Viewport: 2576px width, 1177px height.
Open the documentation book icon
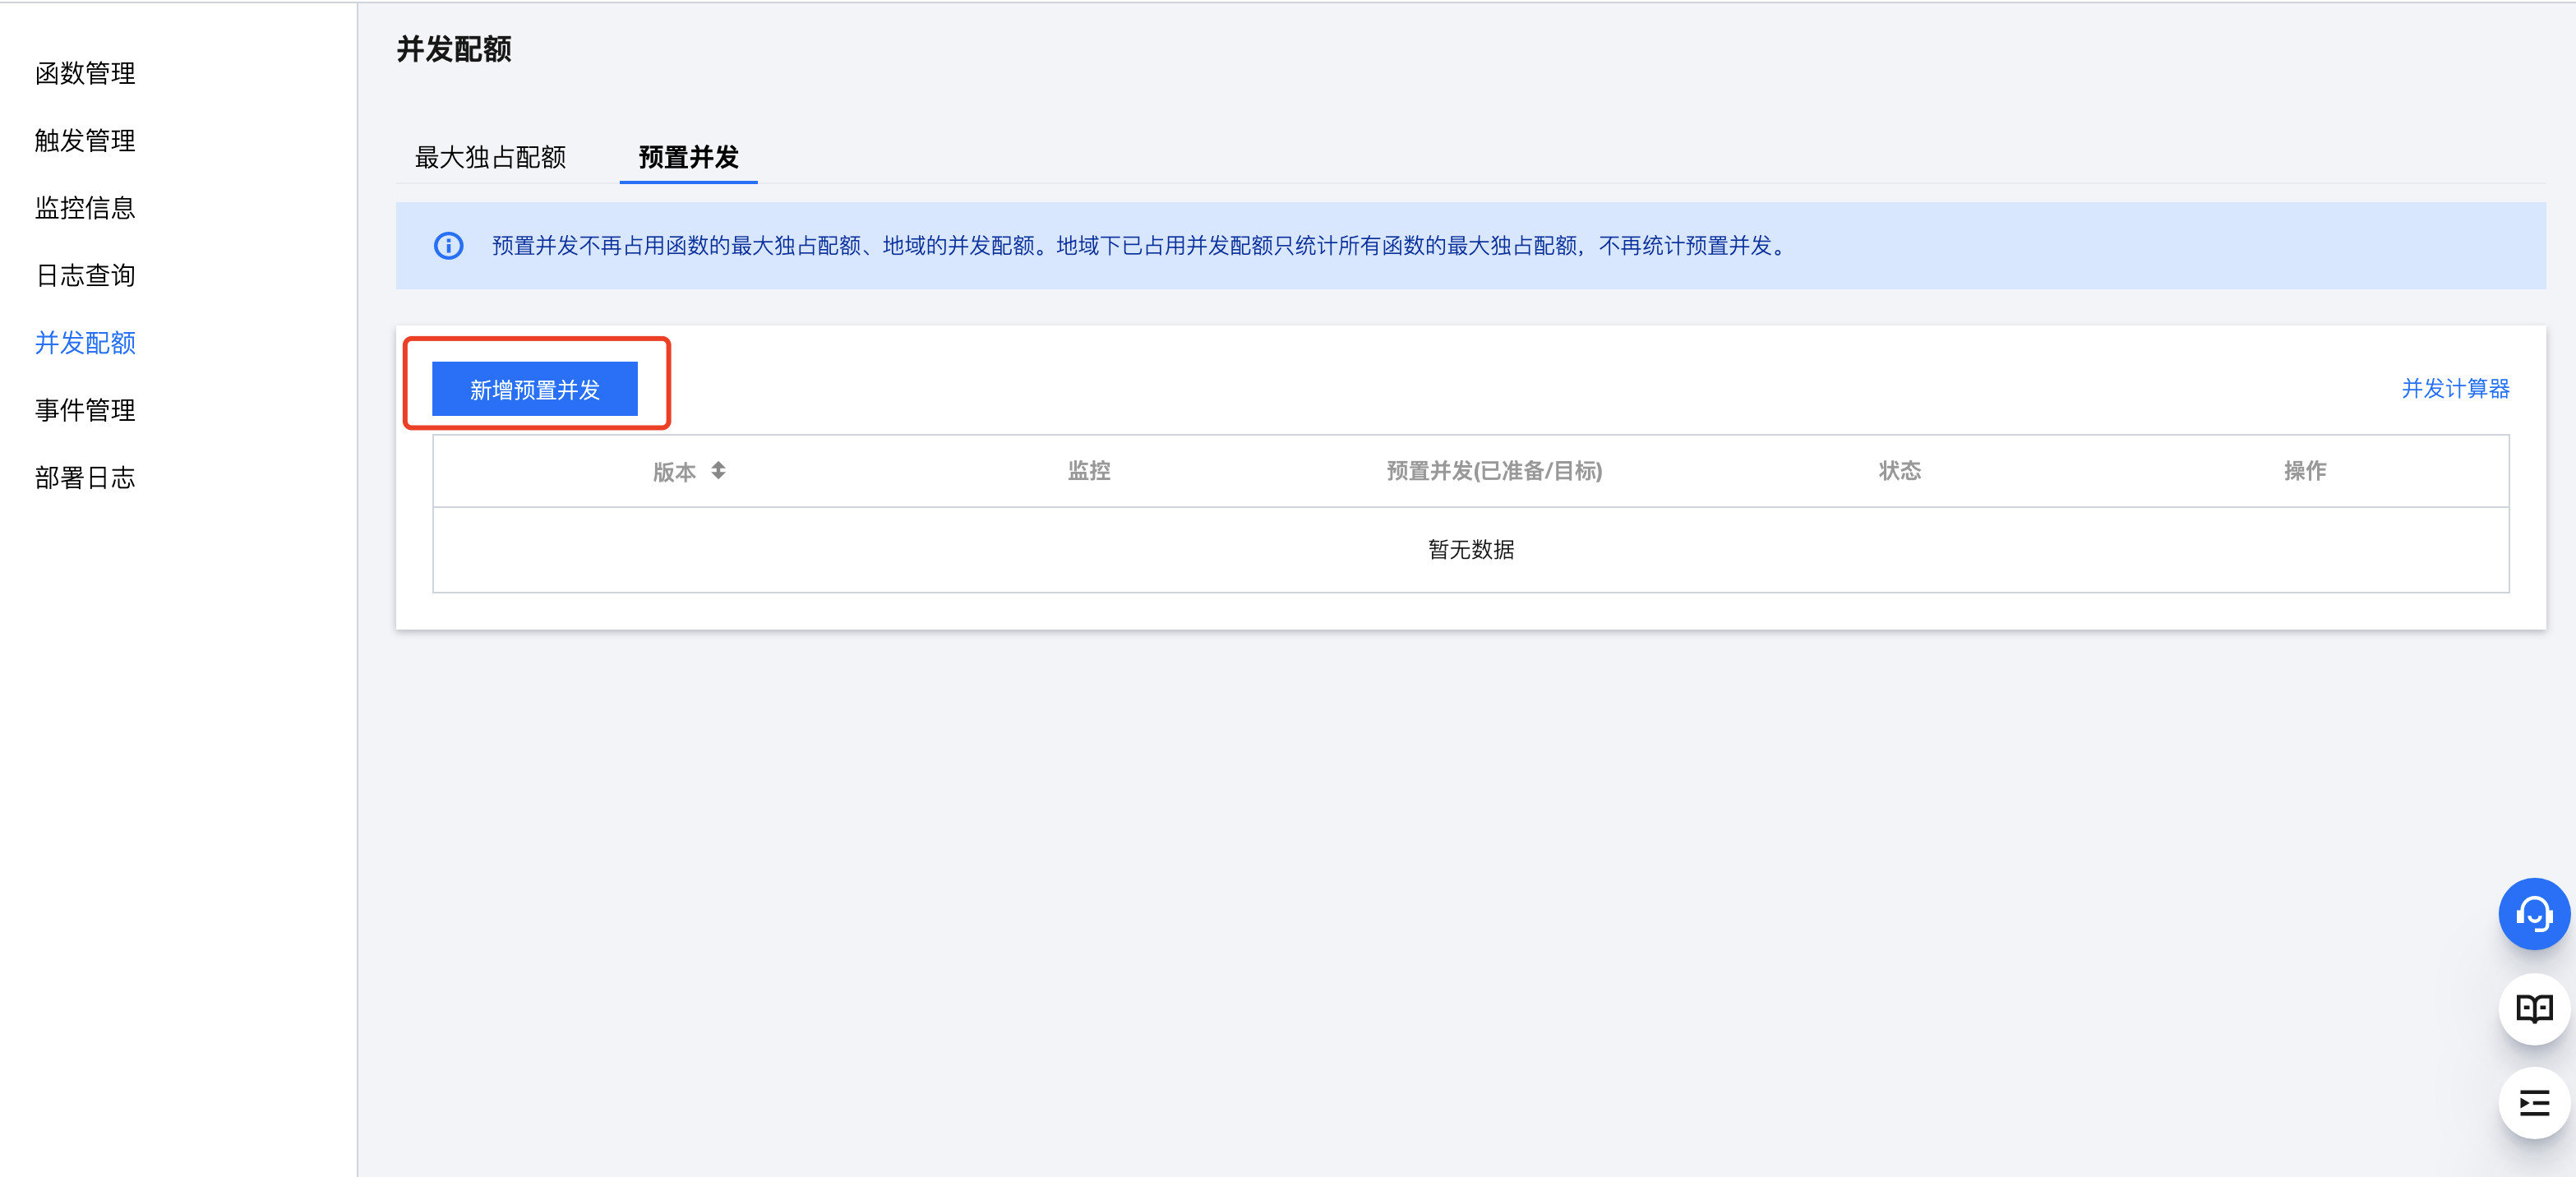click(2533, 1008)
